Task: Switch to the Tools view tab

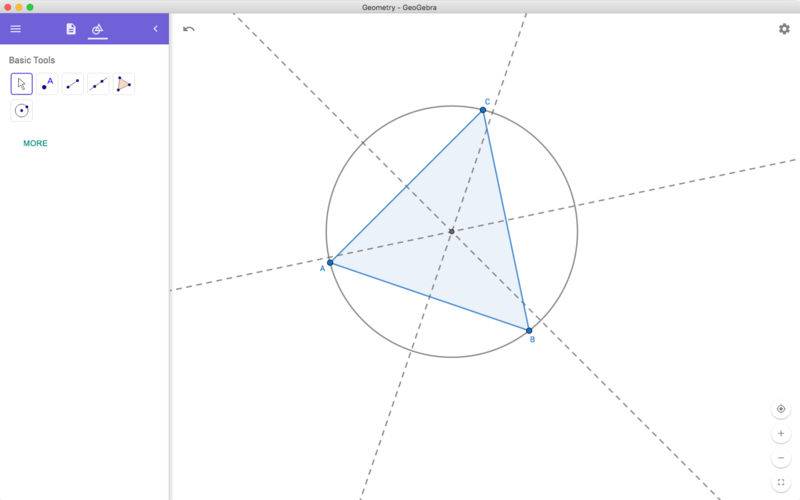Action: pyautogui.click(x=97, y=29)
